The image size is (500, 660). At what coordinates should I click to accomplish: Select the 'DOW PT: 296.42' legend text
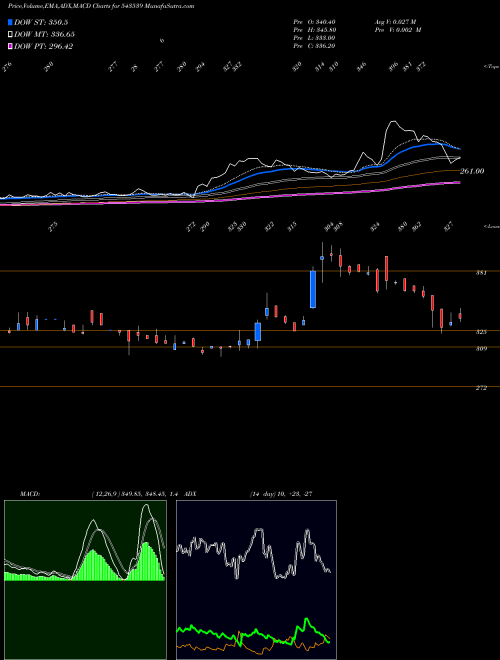[x=44, y=46]
